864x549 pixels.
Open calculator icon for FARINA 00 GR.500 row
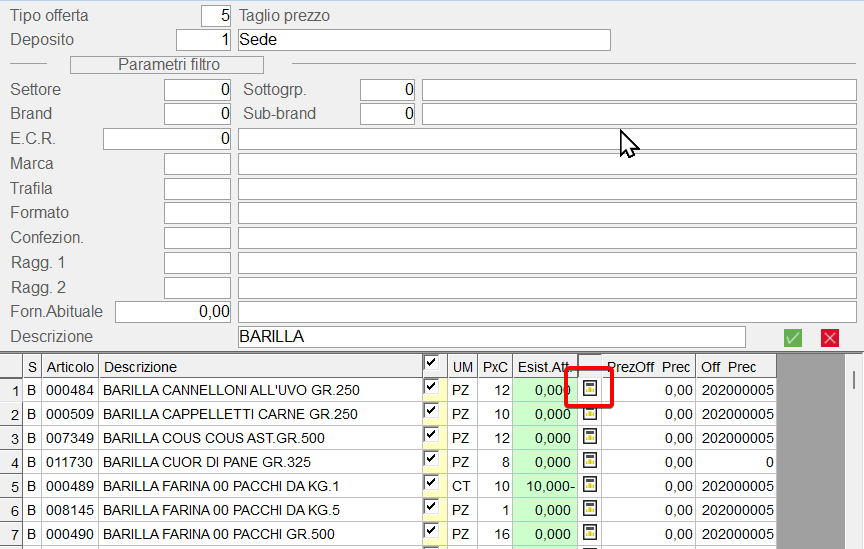click(x=590, y=532)
